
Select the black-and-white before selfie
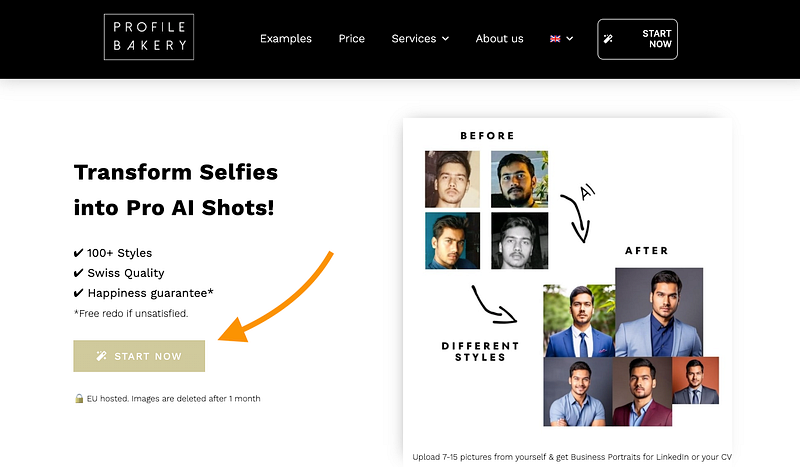[519, 240]
